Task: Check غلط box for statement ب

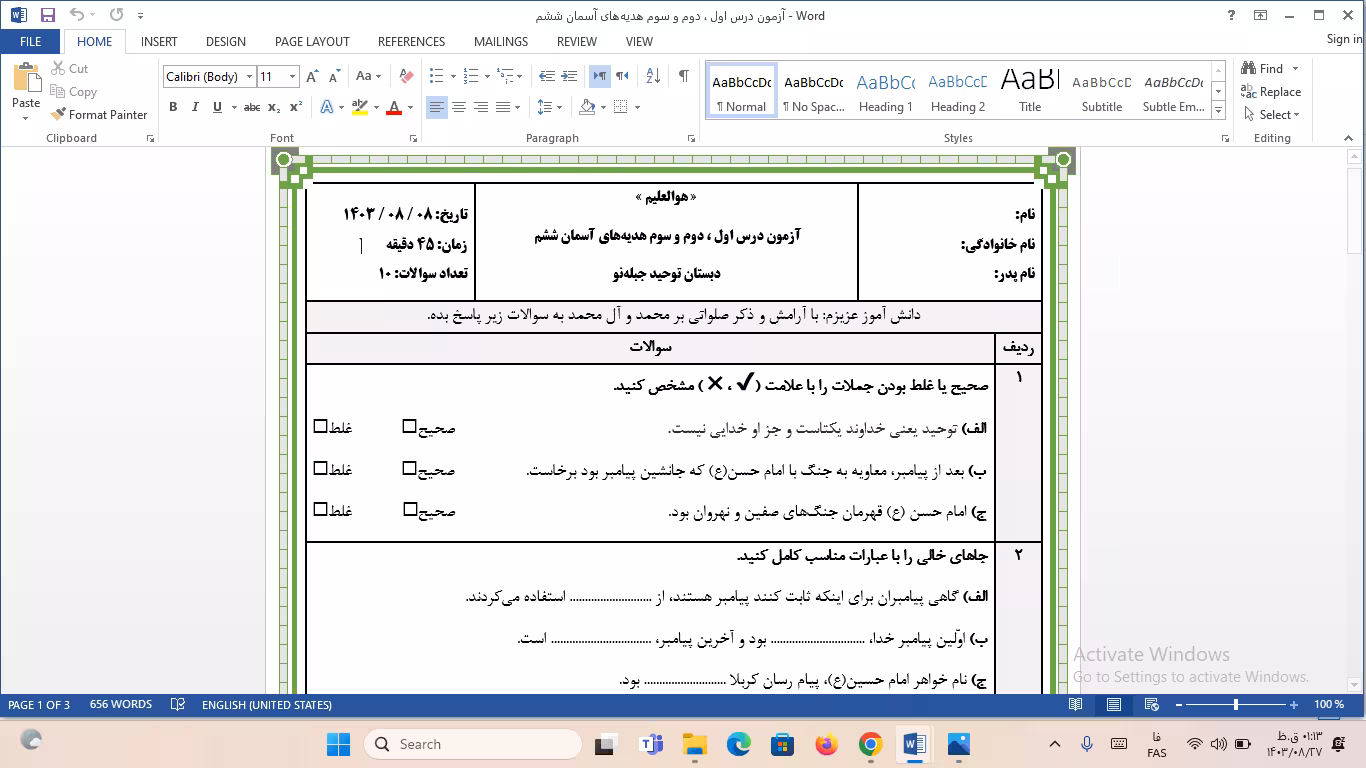Action: tap(320, 468)
